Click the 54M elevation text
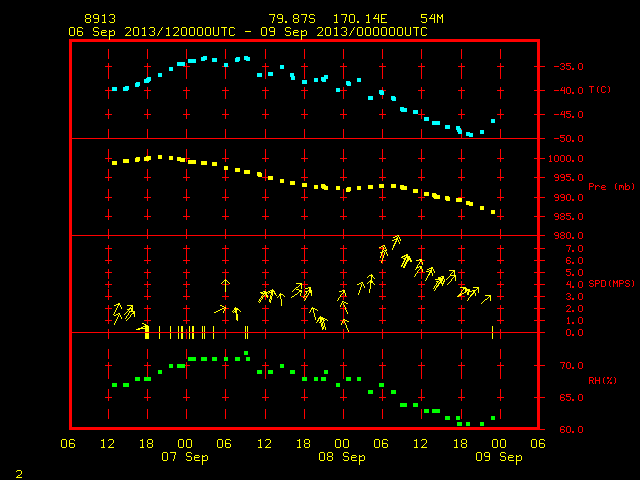 click(x=432, y=19)
